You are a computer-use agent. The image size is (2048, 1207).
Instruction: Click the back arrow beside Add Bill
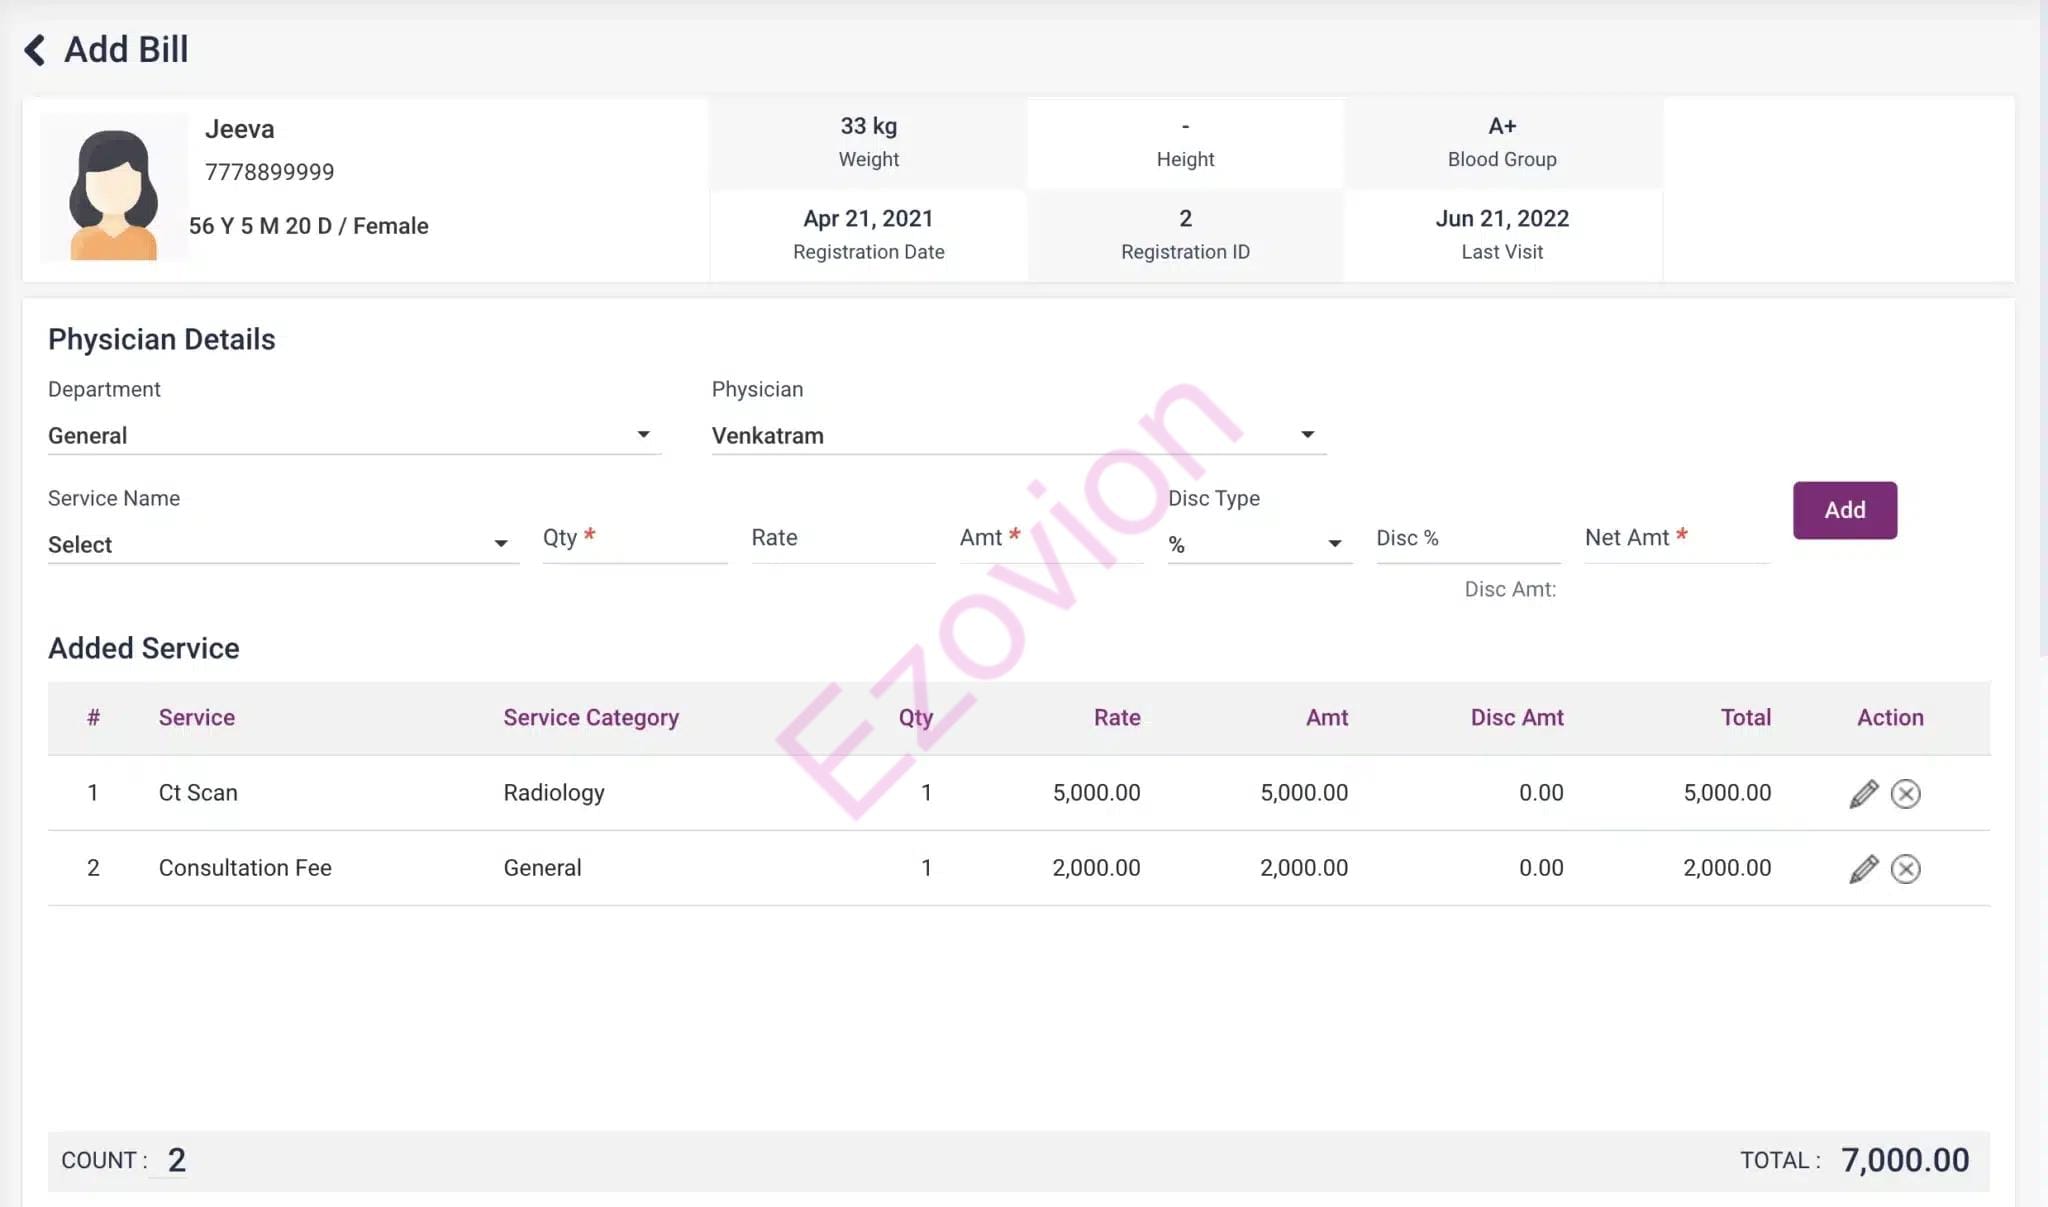click(x=35, y=50)
